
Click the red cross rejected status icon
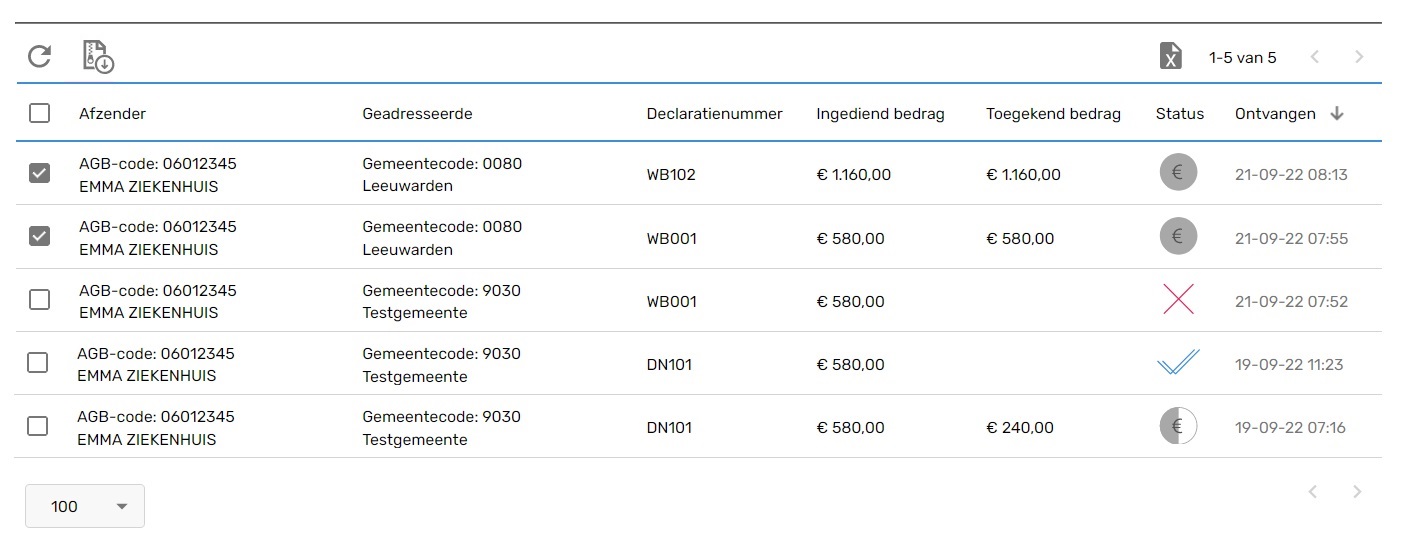(x=1178, y=300)
